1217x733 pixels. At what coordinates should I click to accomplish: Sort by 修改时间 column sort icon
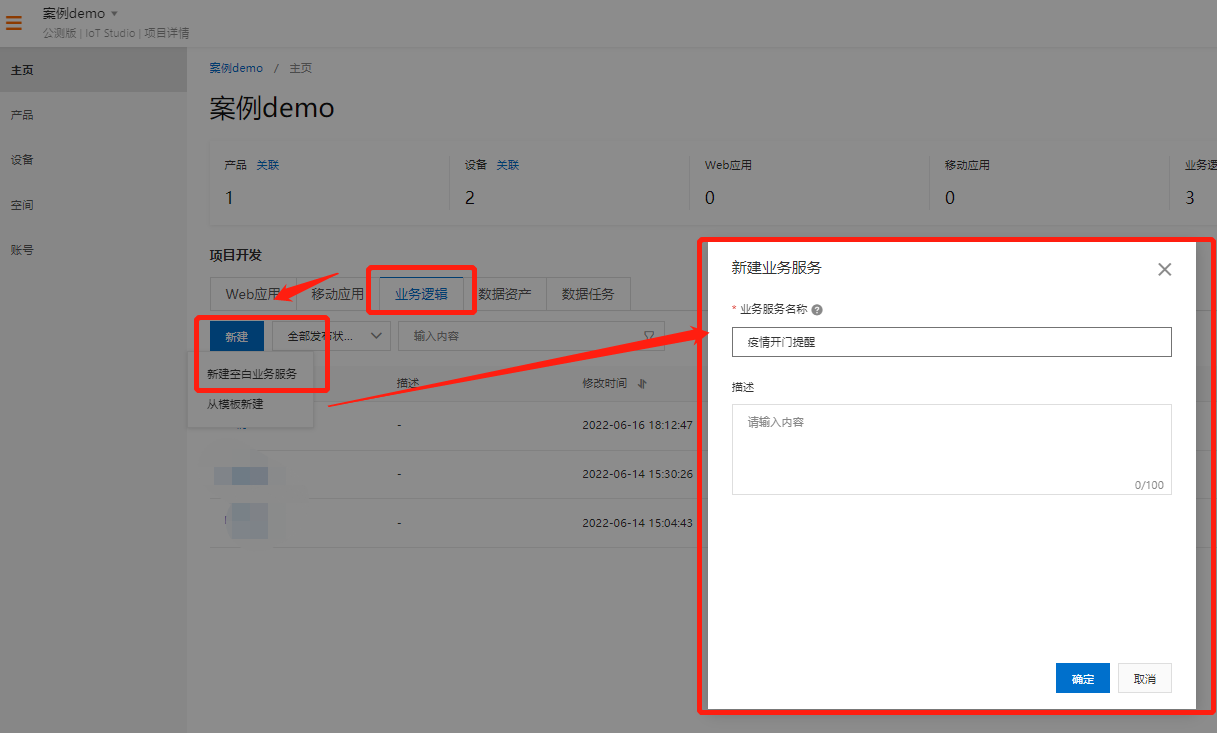642,383
